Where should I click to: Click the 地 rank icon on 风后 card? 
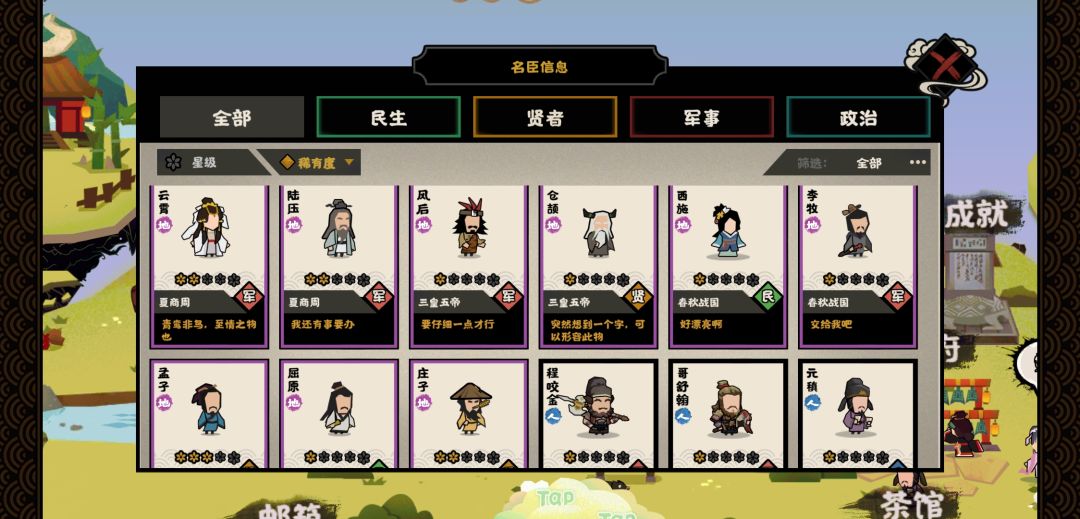(423, 225)
